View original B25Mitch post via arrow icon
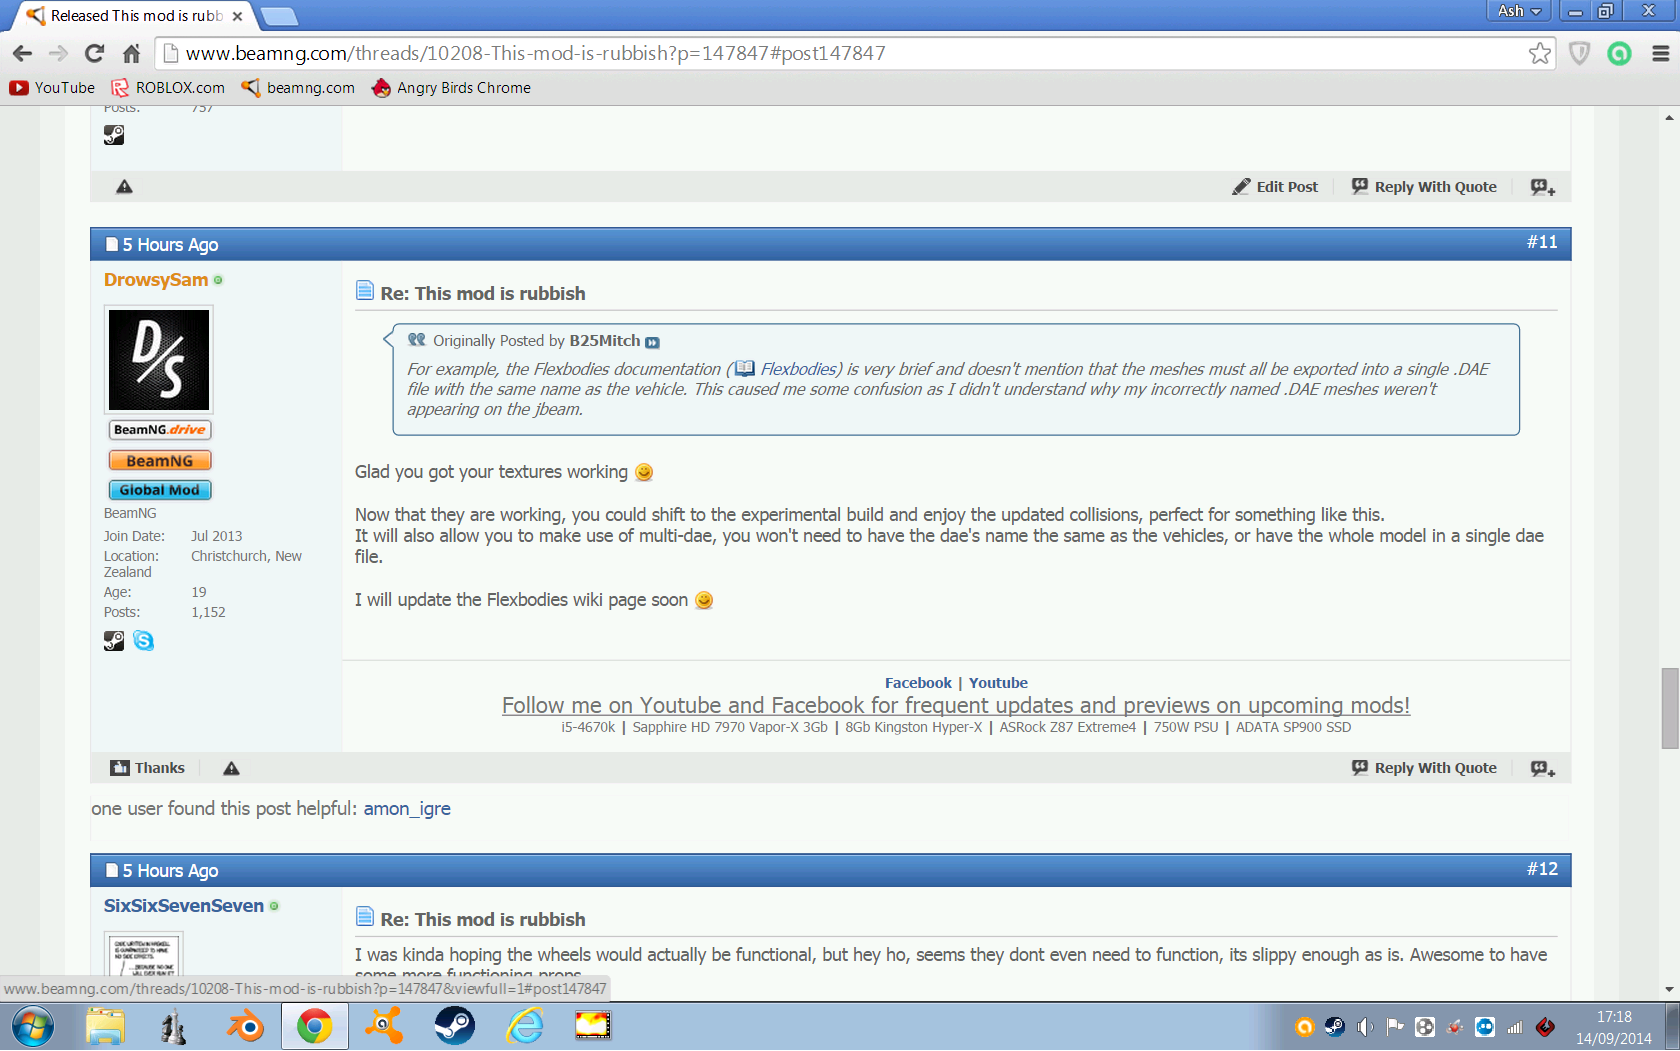1680x1051 pixels. [652, 342]
